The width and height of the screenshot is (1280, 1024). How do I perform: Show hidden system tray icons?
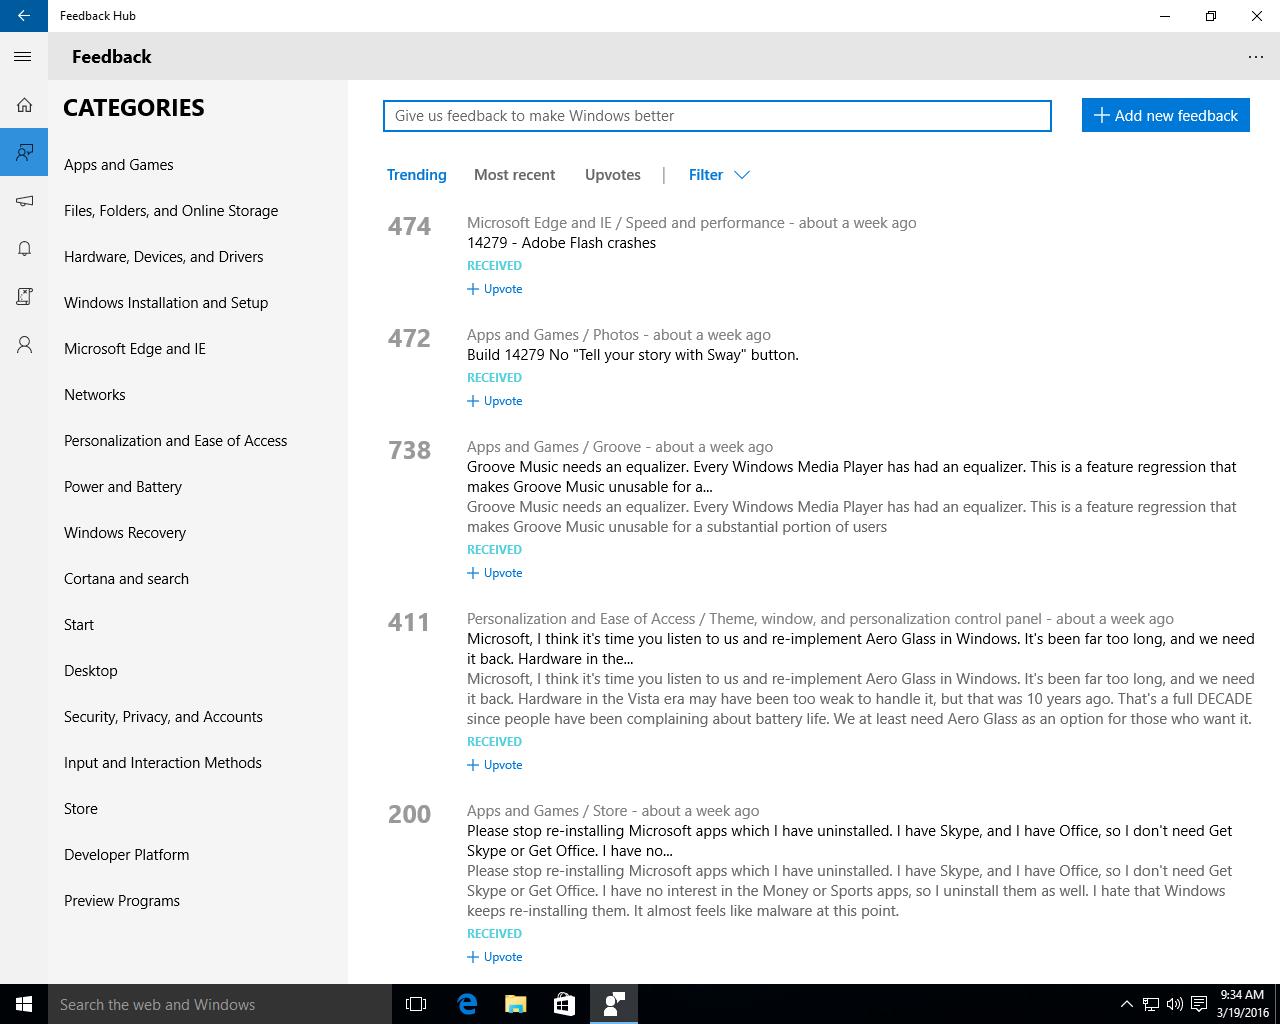coord(1126,1004)
